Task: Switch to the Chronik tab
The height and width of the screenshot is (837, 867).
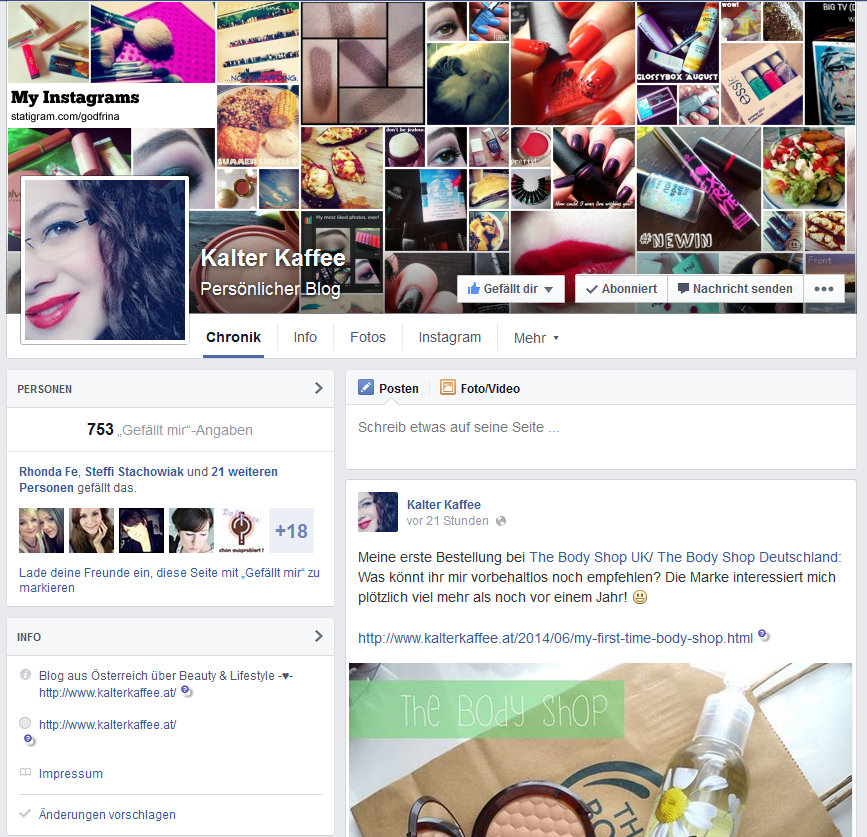Action: pos(233,337)
